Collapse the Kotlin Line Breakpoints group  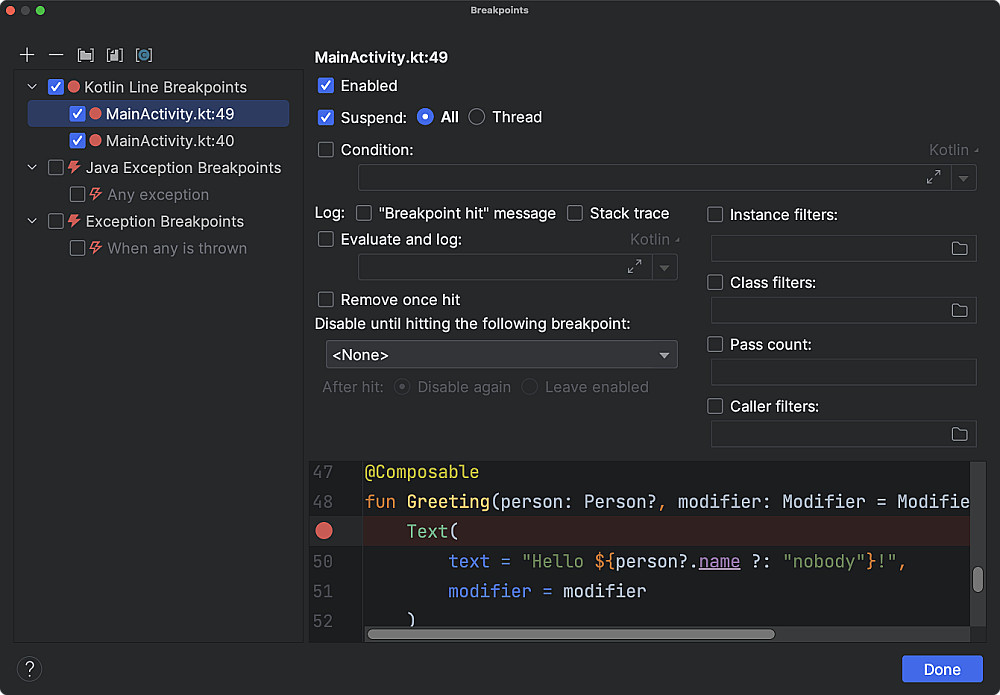tap(33, 87)
